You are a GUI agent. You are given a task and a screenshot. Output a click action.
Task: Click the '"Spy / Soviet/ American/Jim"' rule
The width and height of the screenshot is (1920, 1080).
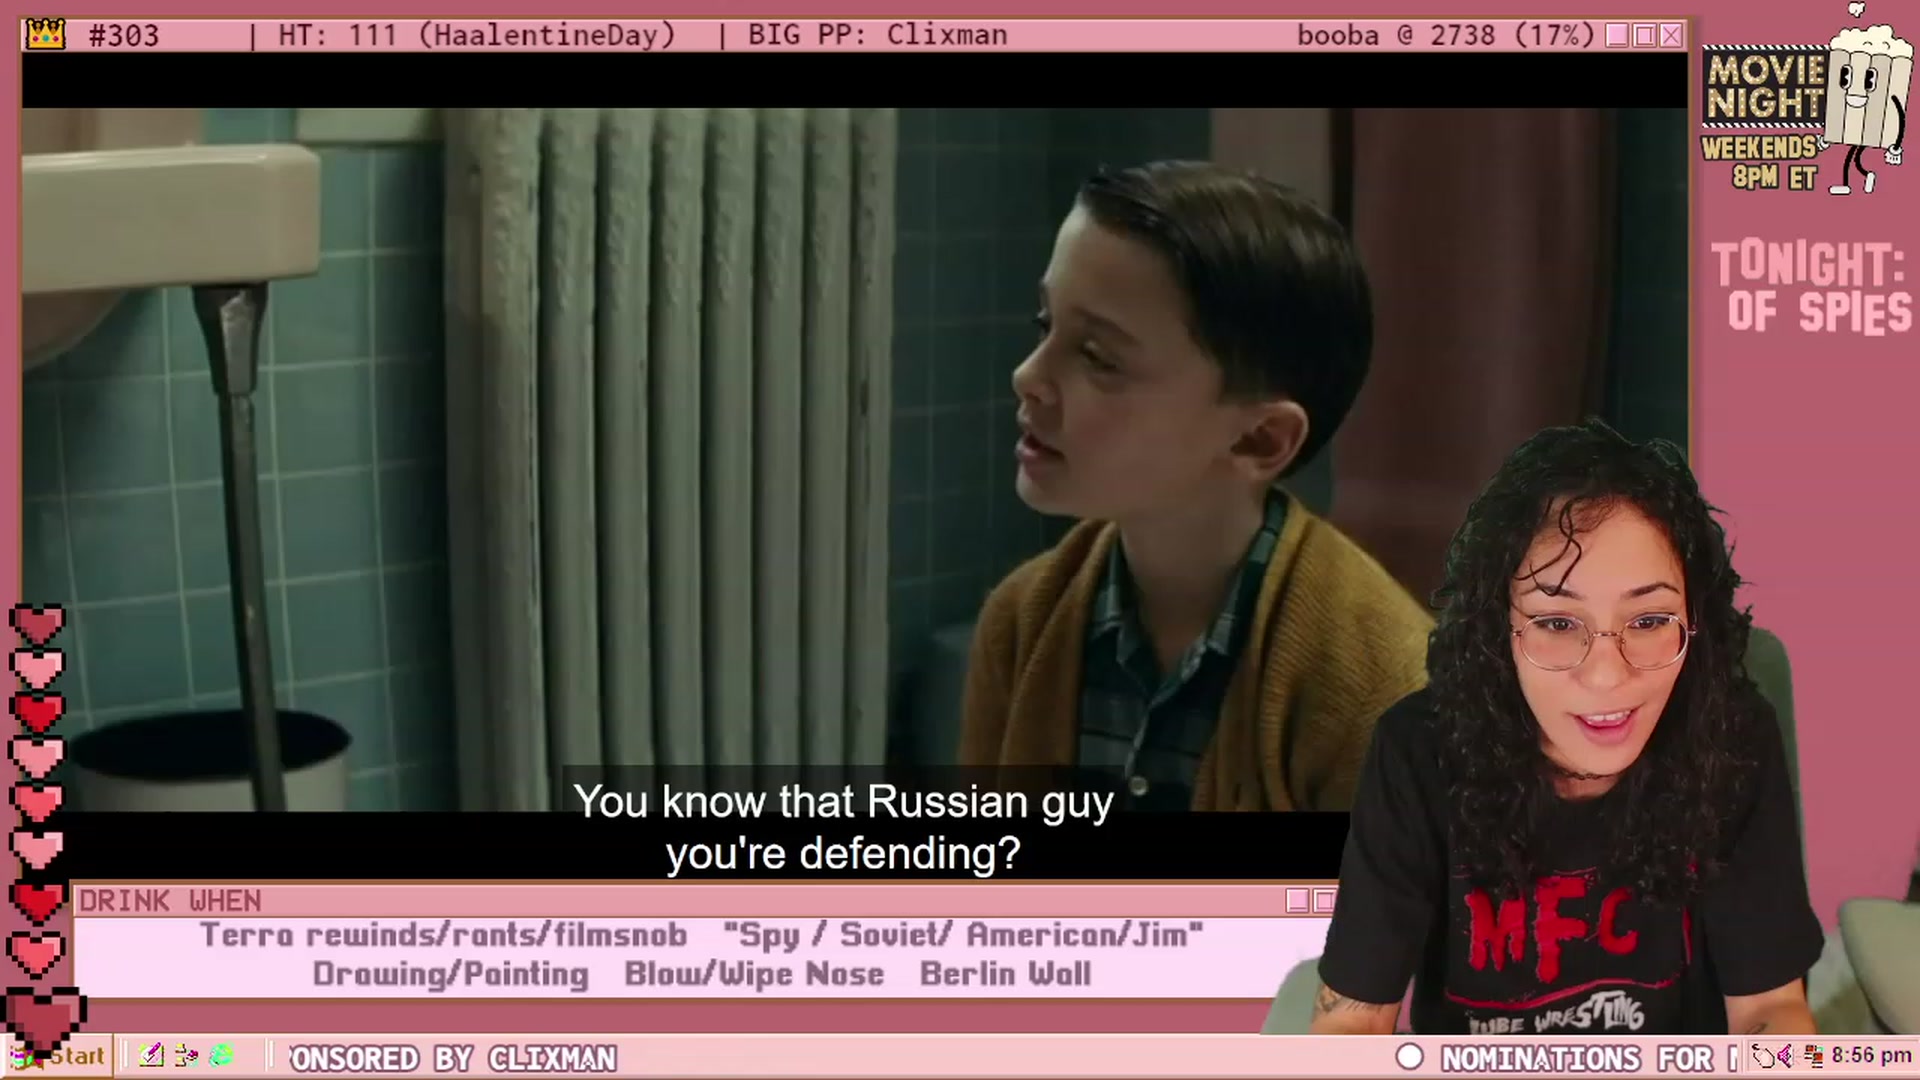tap(962, 935)
